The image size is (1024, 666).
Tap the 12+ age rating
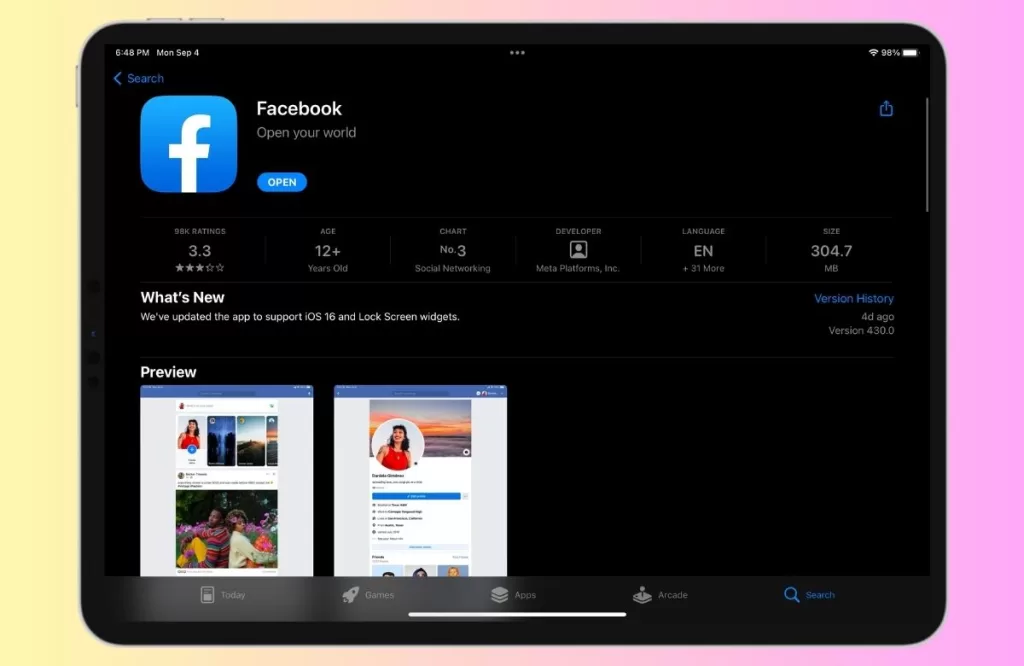(327, 251)
